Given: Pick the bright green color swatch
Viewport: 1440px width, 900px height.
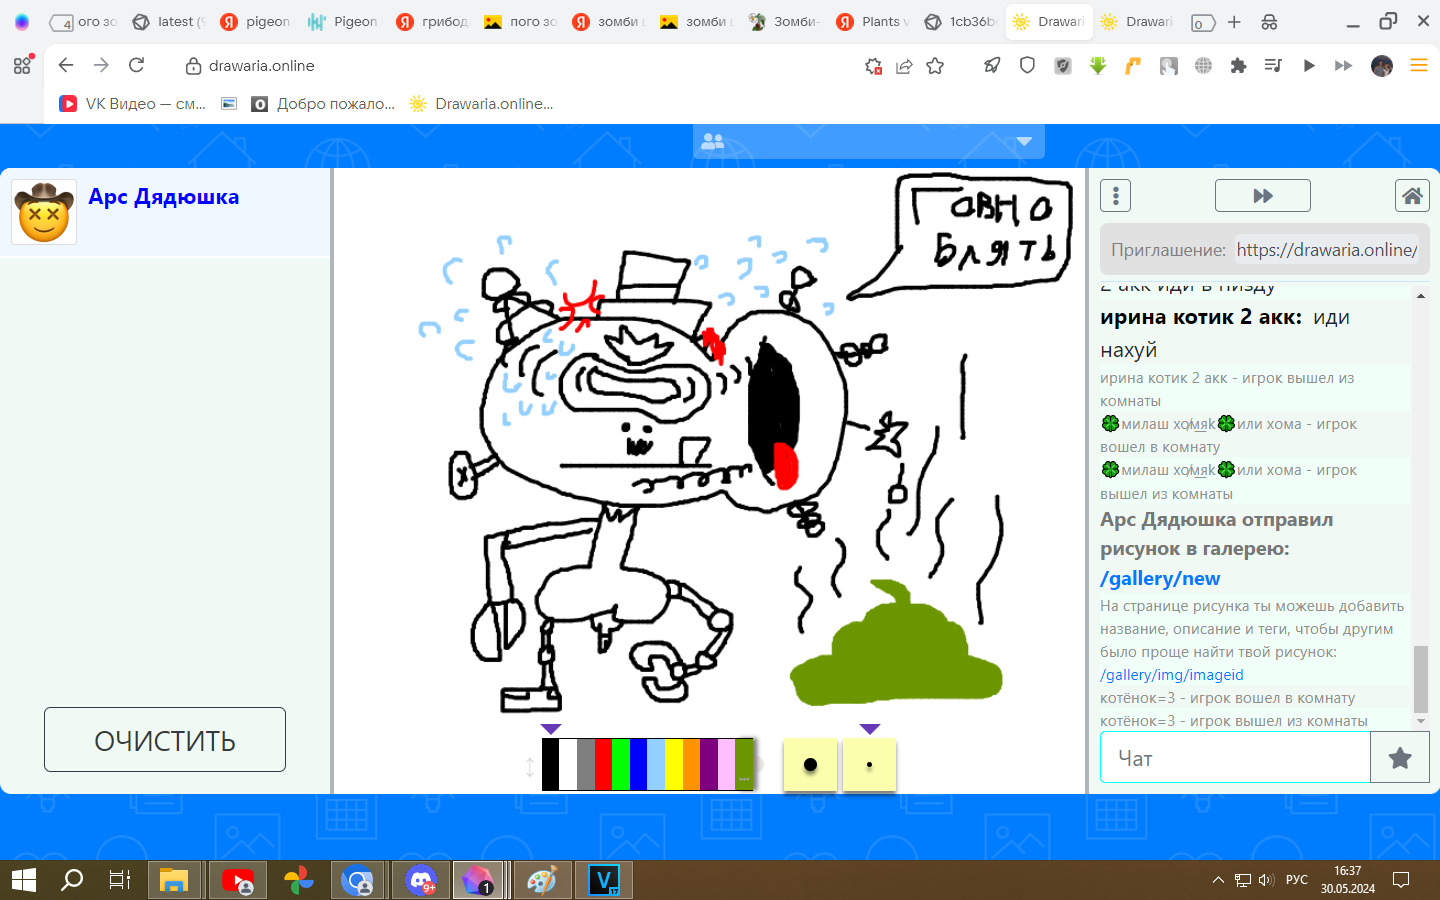Looking at the screenshot, I should [x=621, y=765].
